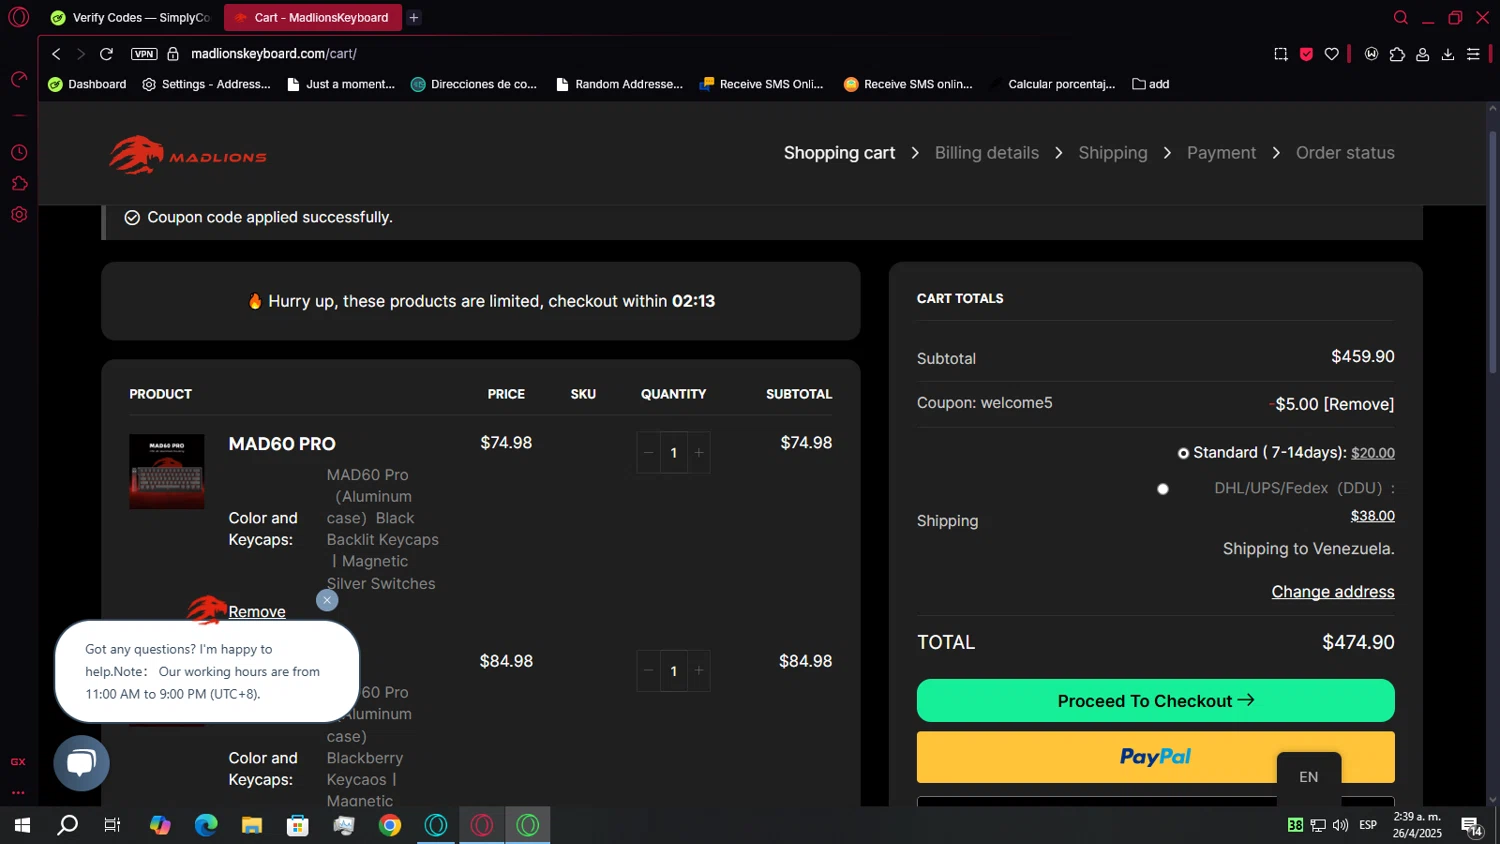Open the extensions cube icon in toolbar
This screenshot has width=1500, height=844.
point(1397,54)
